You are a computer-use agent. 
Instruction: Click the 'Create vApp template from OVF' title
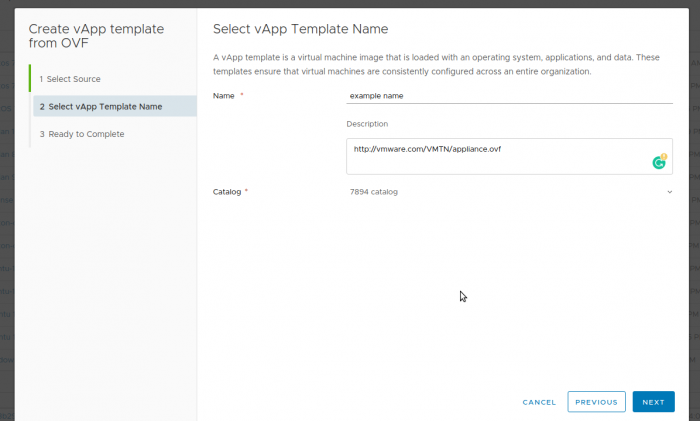point(96,36)
